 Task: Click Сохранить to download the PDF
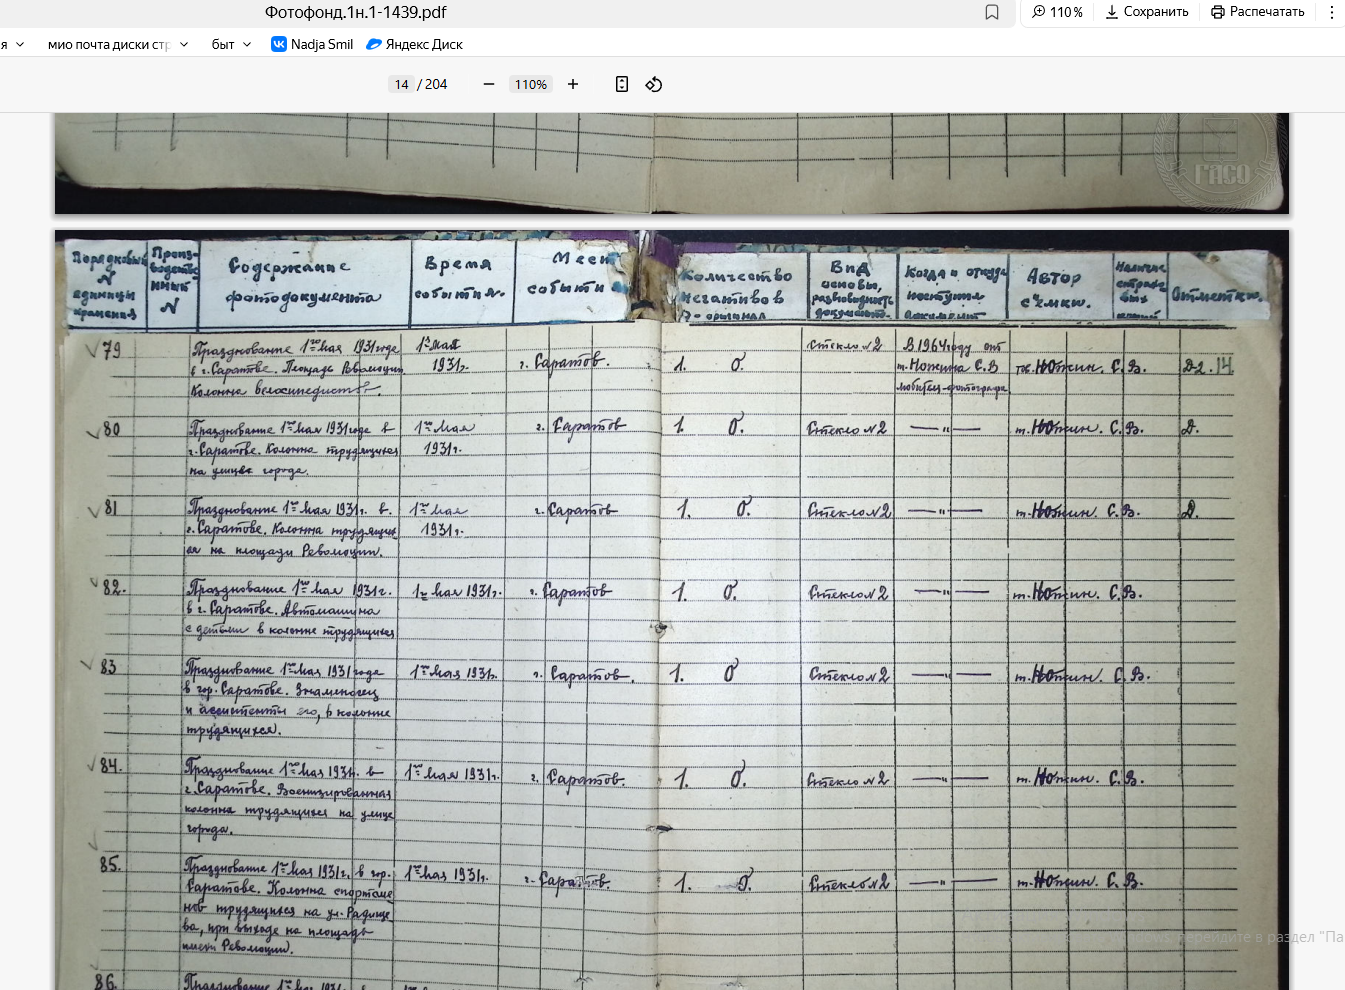pyautogui.click(x=1147, y=12)
